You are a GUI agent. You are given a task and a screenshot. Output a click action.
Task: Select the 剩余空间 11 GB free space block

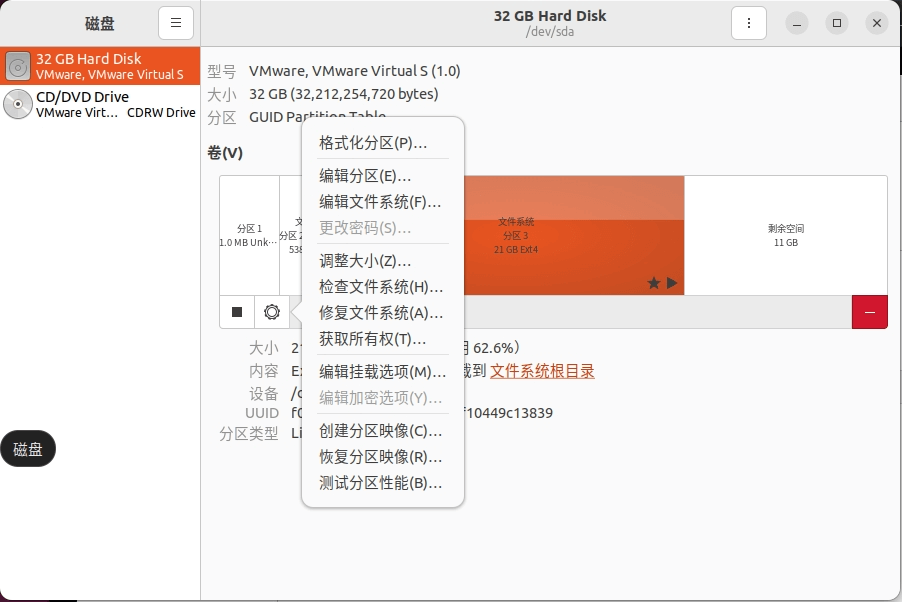click(785, 235)
